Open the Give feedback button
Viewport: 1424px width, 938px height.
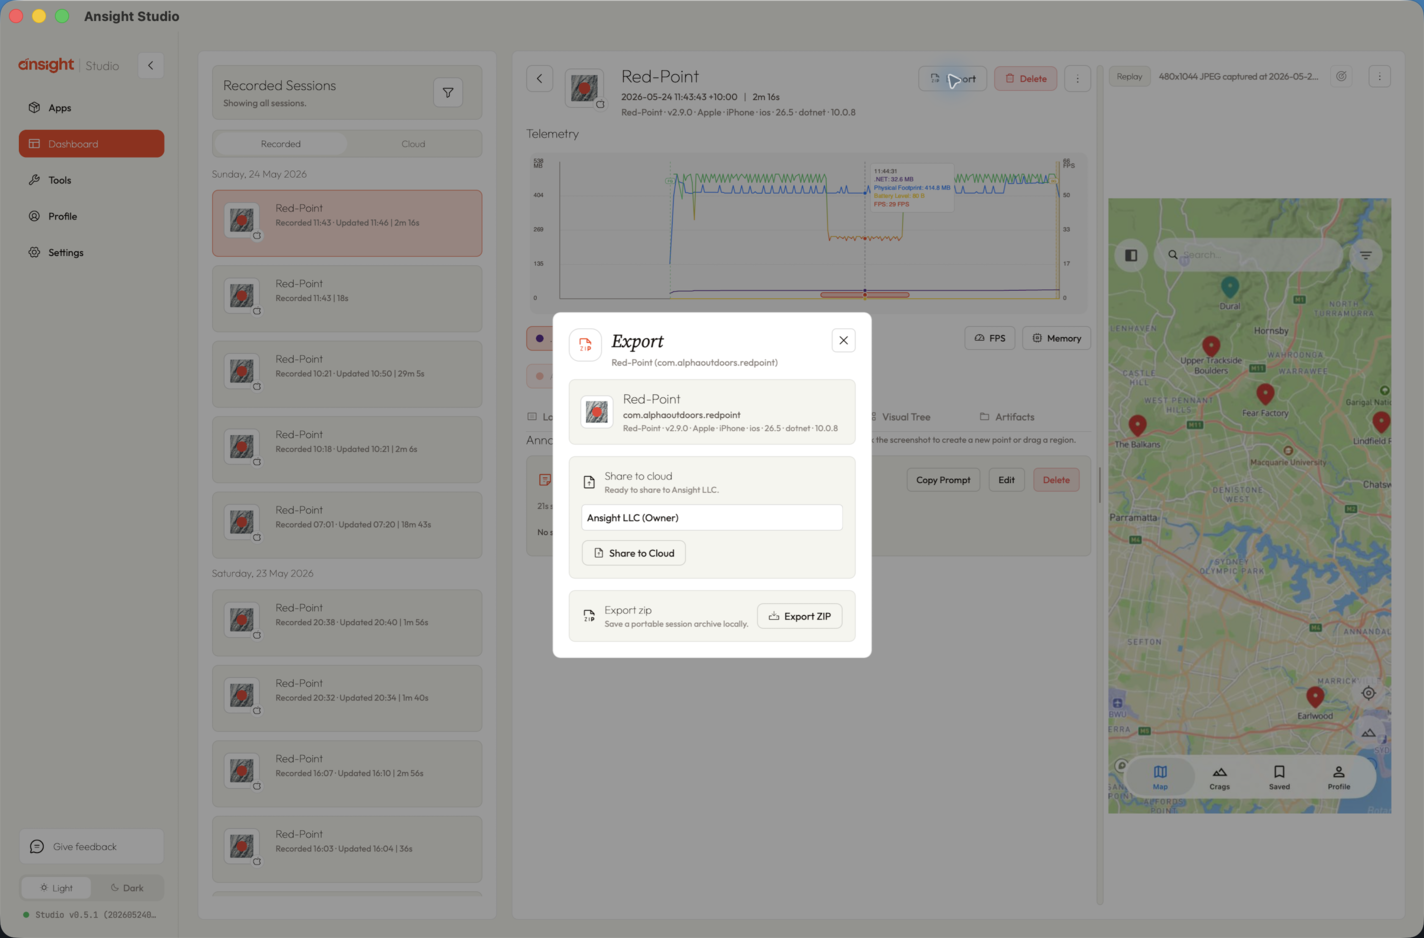point(91,847)
